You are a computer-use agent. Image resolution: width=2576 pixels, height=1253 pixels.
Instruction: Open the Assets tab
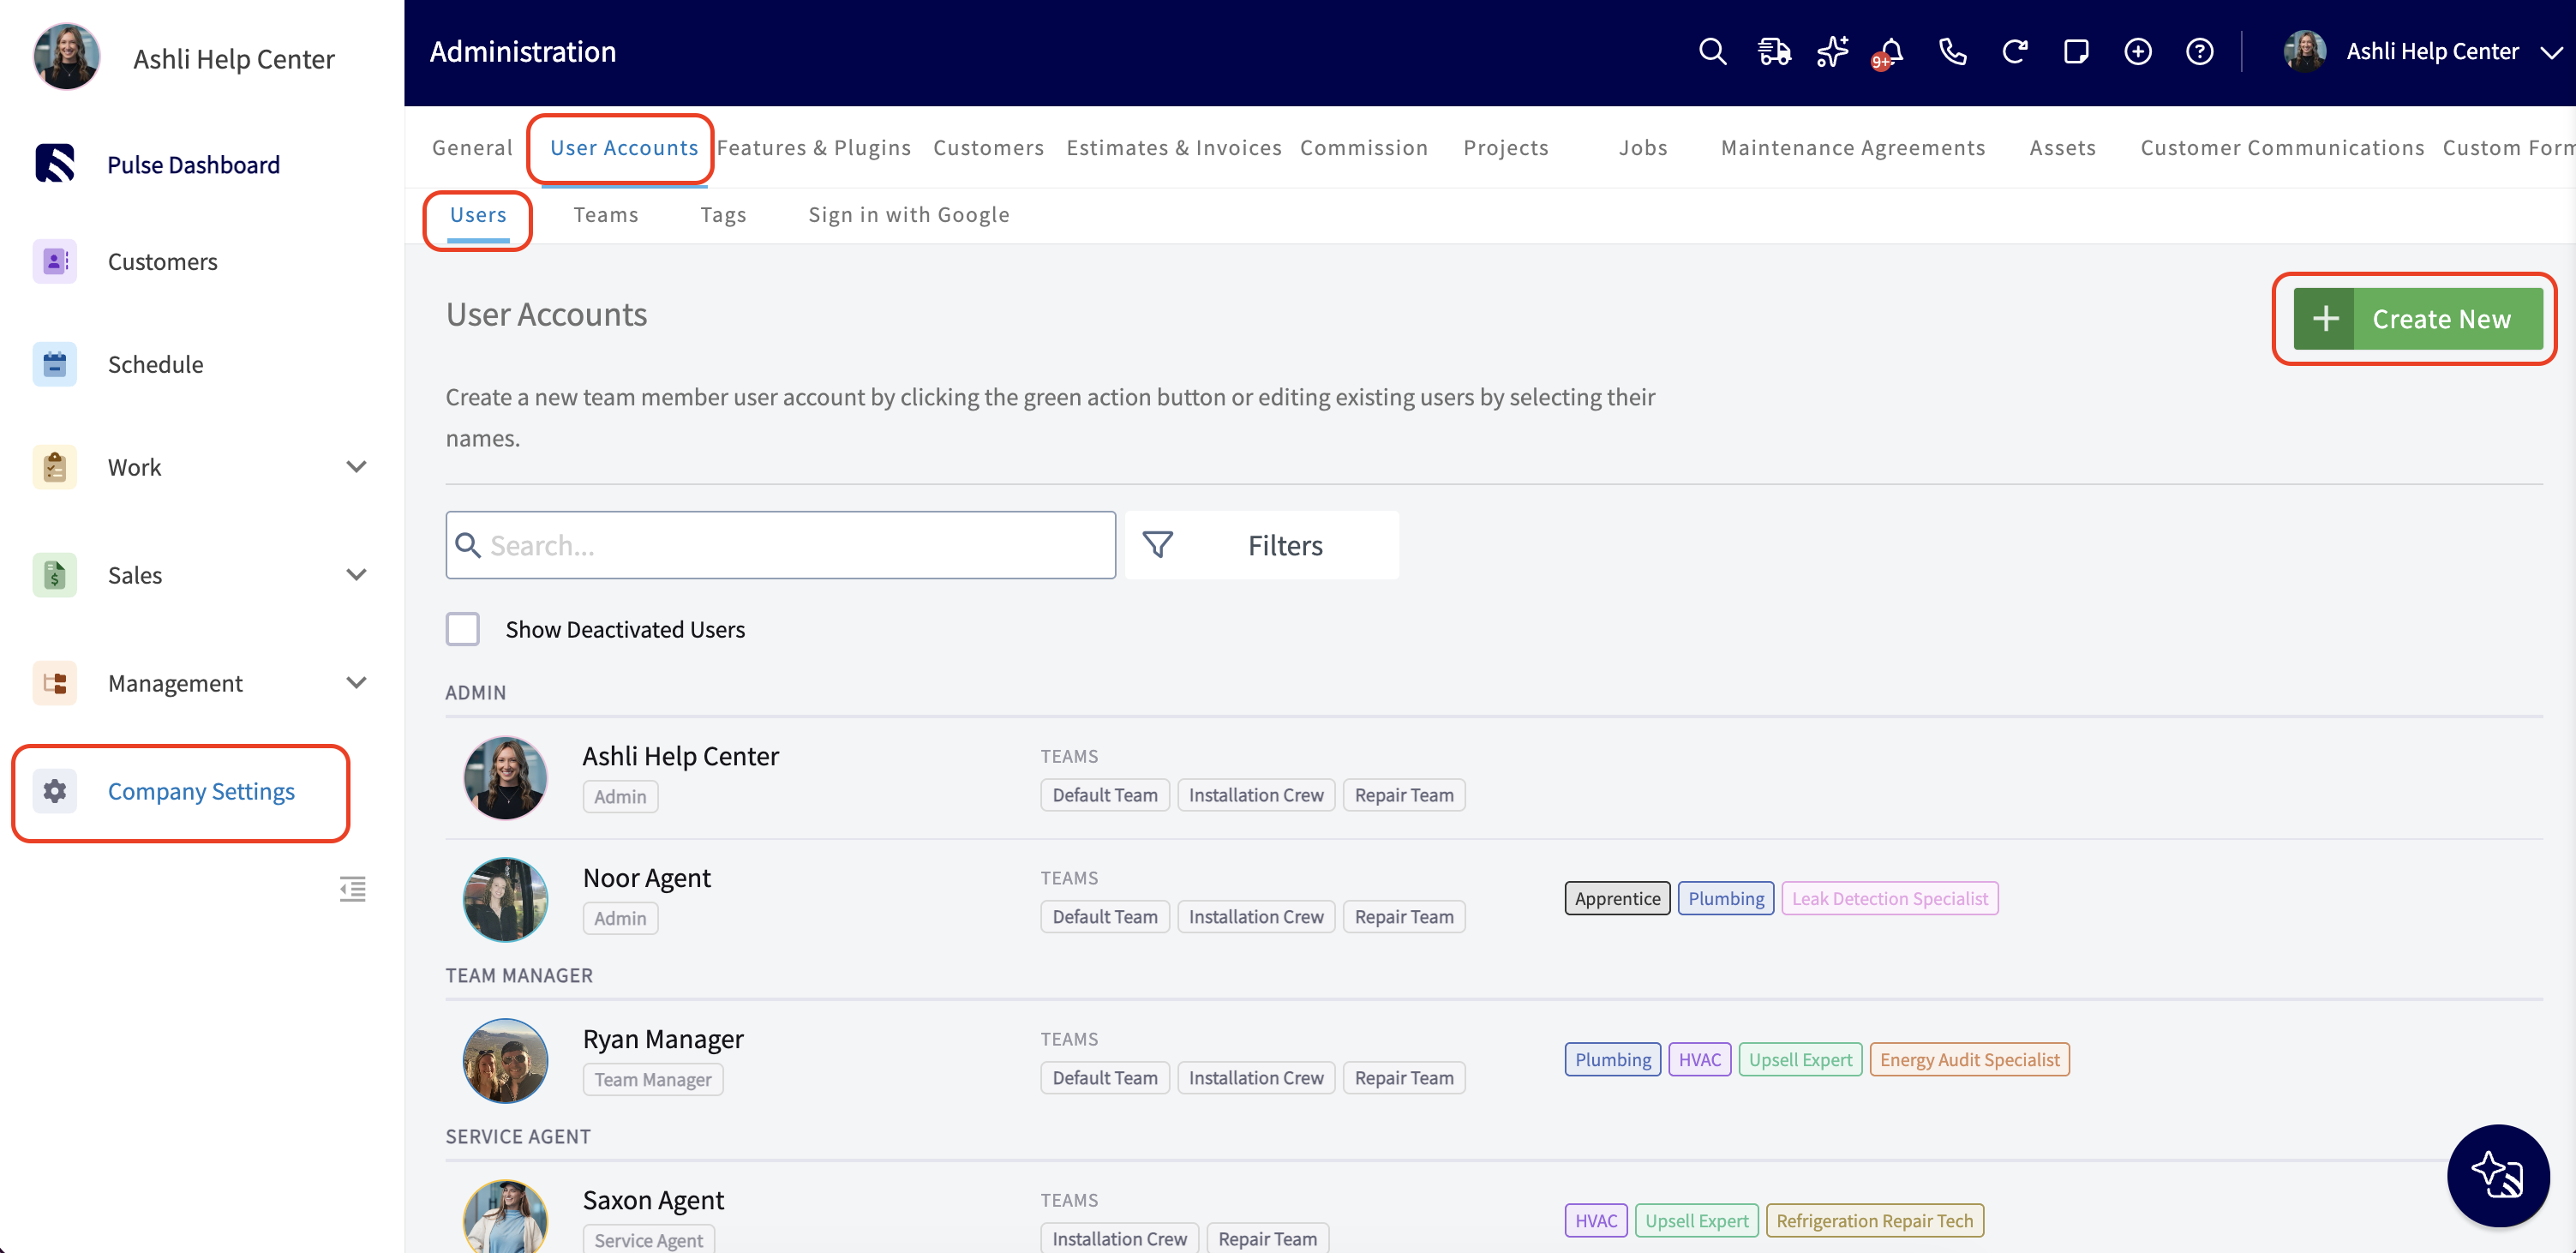click(x=2062, y=147)
